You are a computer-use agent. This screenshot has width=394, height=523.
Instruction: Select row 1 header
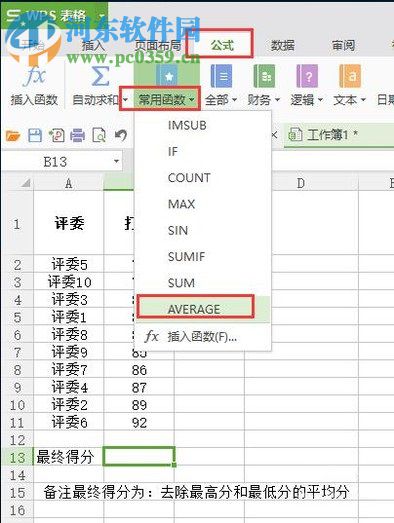tap(17, 224)
